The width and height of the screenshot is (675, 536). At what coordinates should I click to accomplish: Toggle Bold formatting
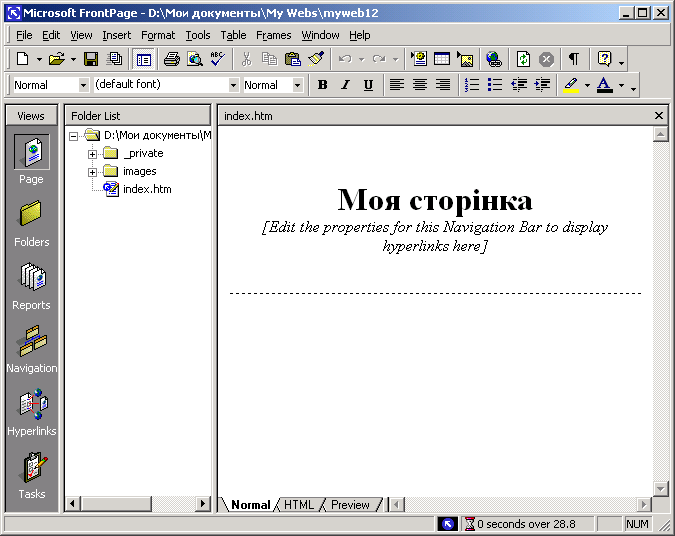click(322, 85)
